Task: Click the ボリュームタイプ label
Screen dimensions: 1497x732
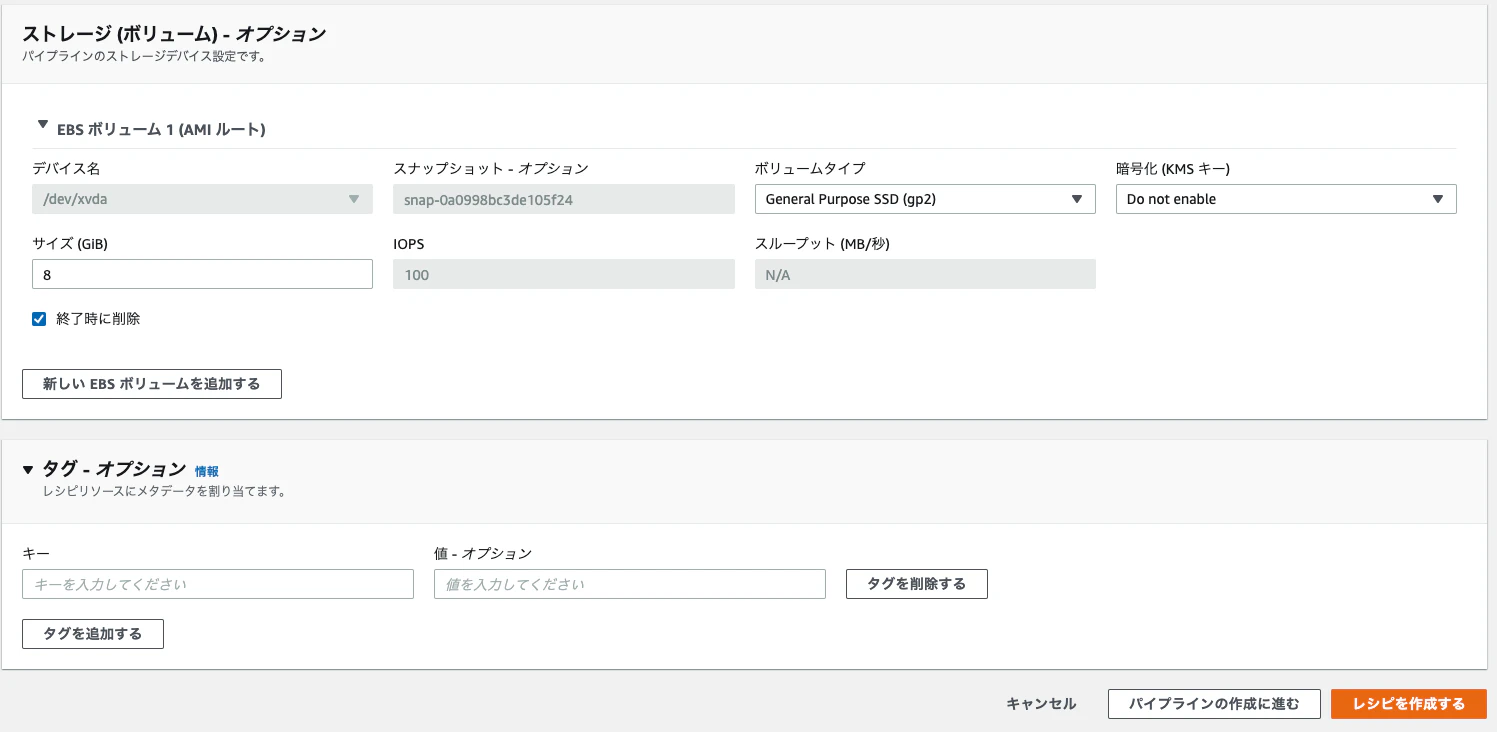Action: (x=810, y=169)
